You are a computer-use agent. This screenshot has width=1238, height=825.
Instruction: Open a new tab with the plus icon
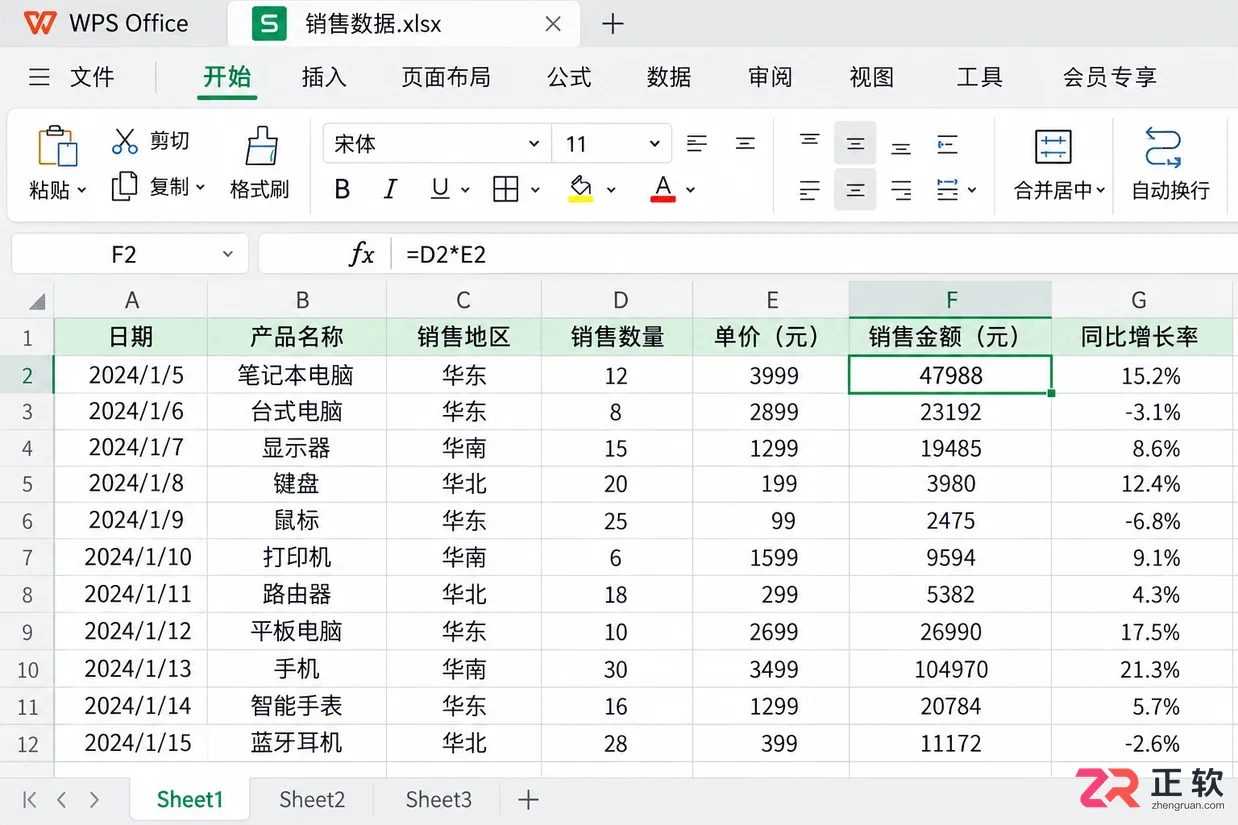(613, 24)
